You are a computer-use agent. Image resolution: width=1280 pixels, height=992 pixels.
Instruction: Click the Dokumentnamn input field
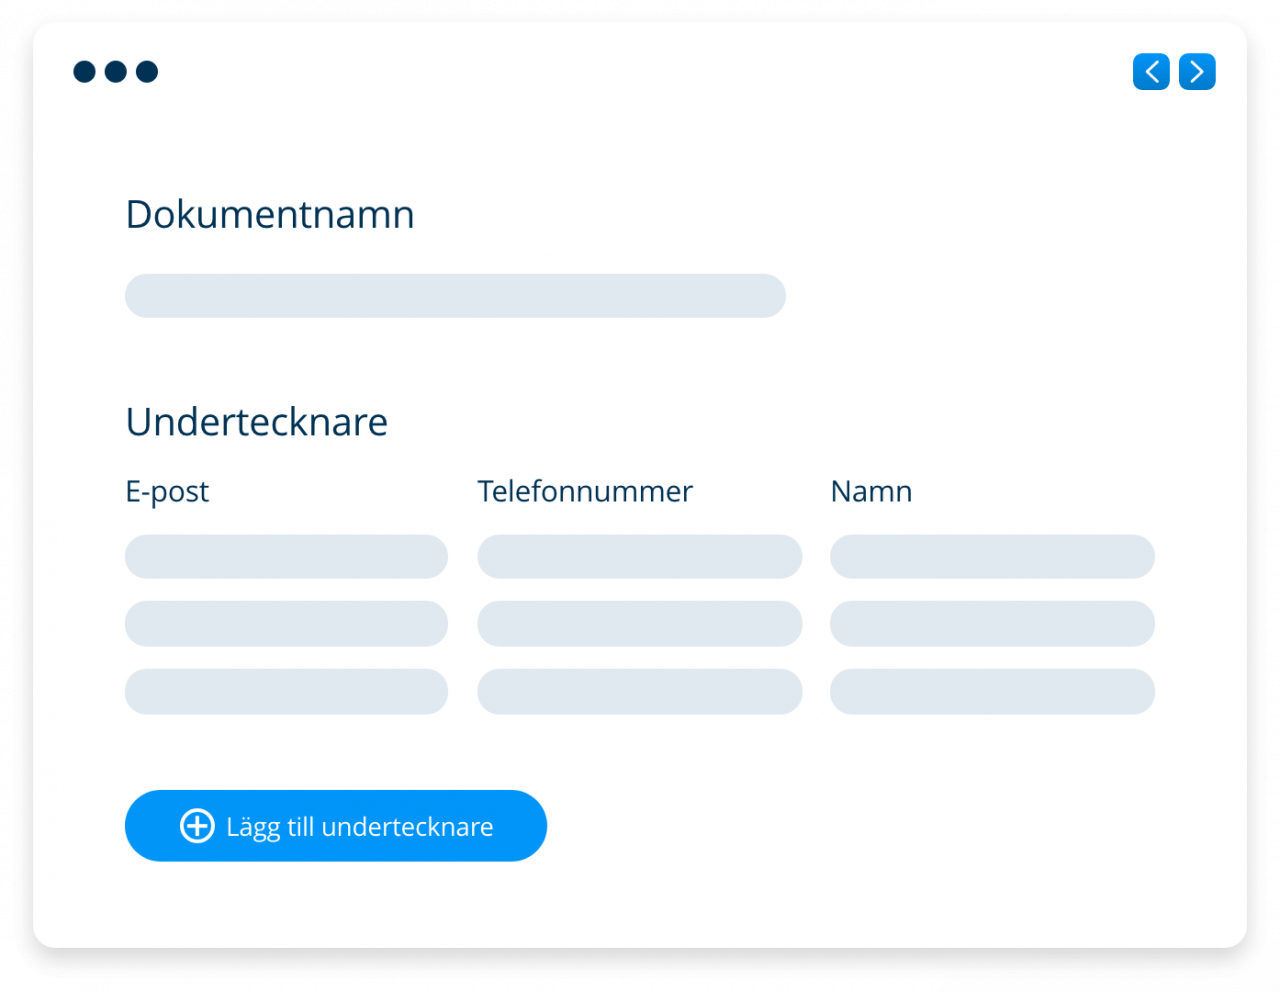coord(455,296)
